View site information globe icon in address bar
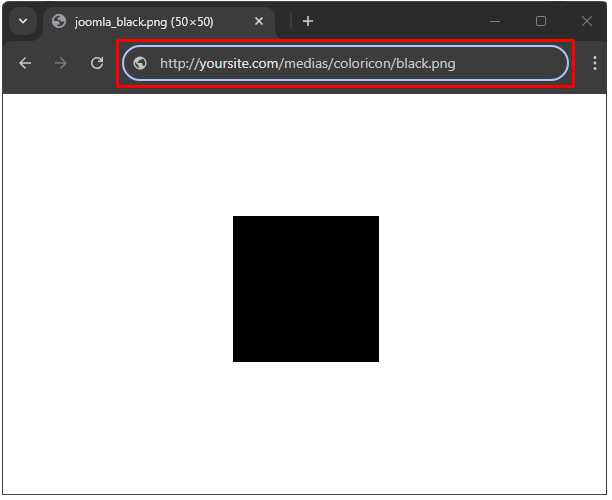This screenshot has width=612, height=500. [x=140, y=63]
